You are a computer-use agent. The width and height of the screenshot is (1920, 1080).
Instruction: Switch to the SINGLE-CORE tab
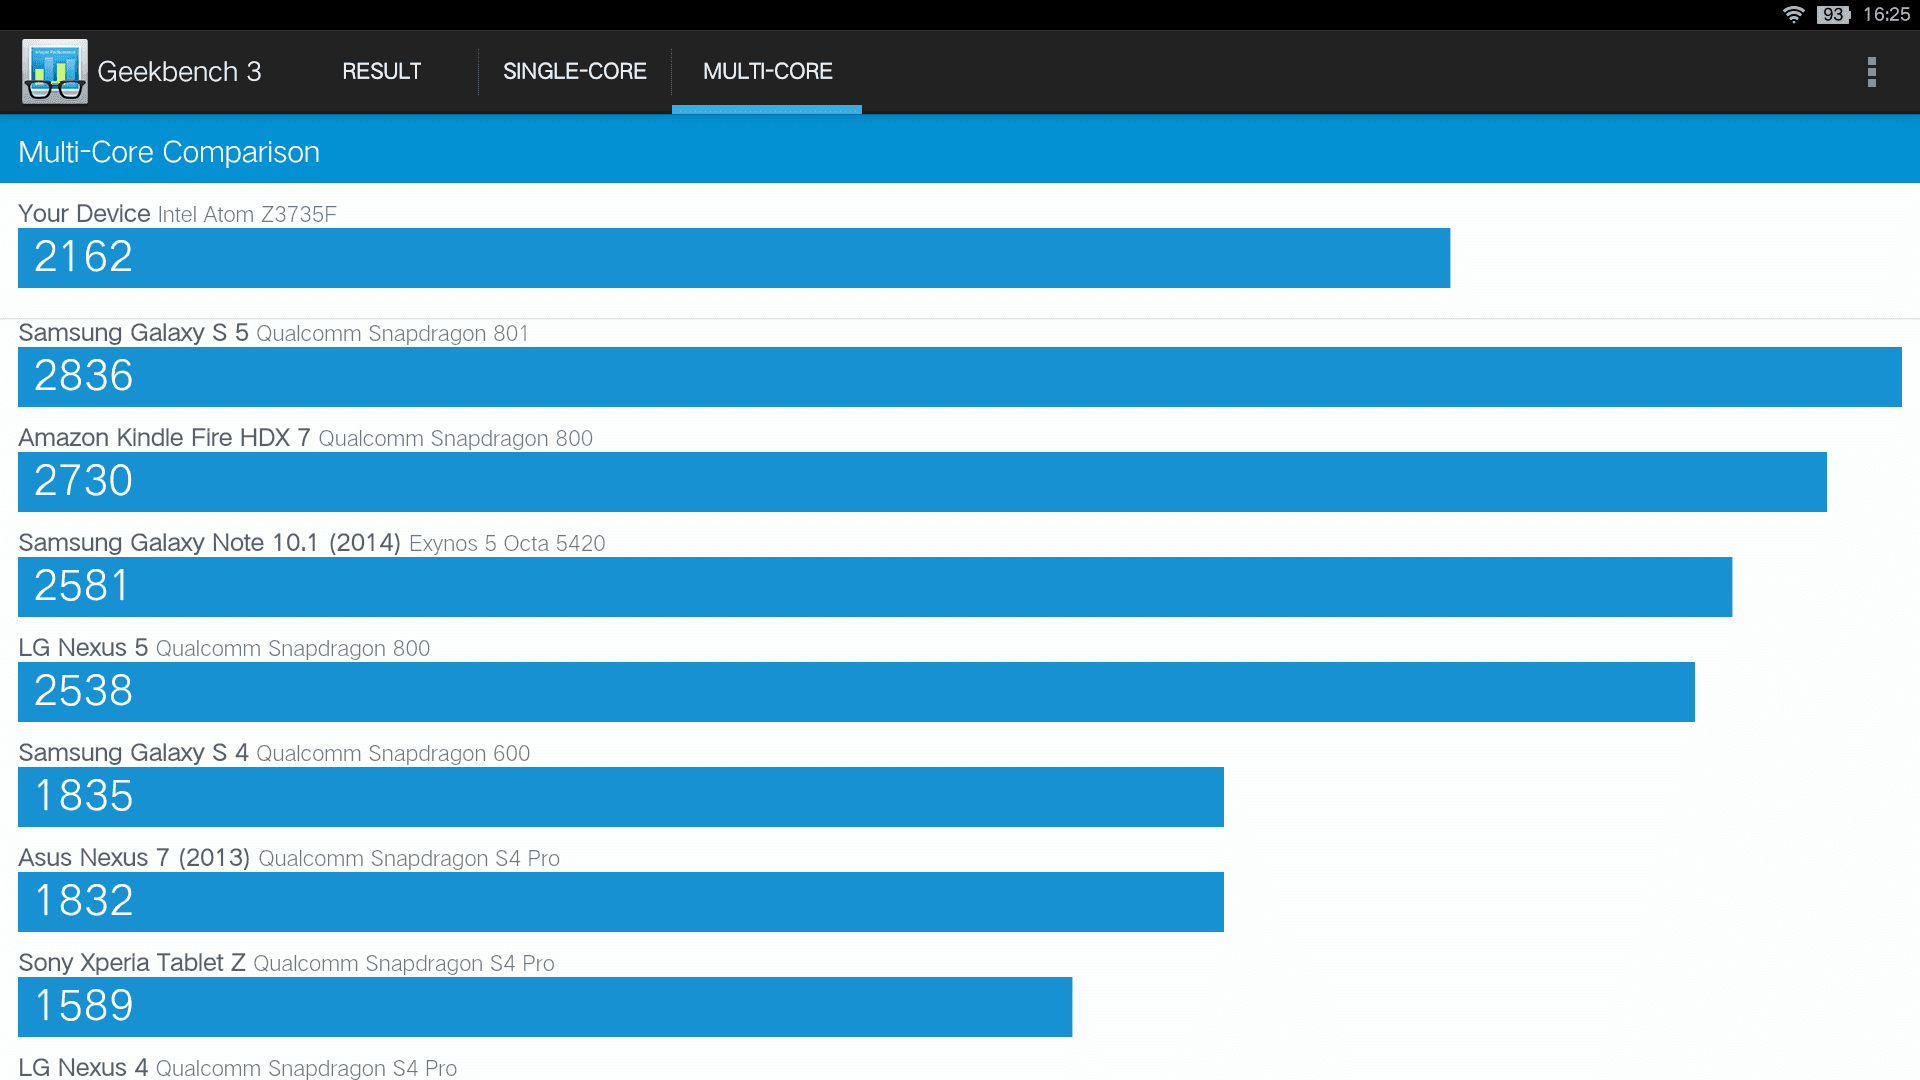575,71
